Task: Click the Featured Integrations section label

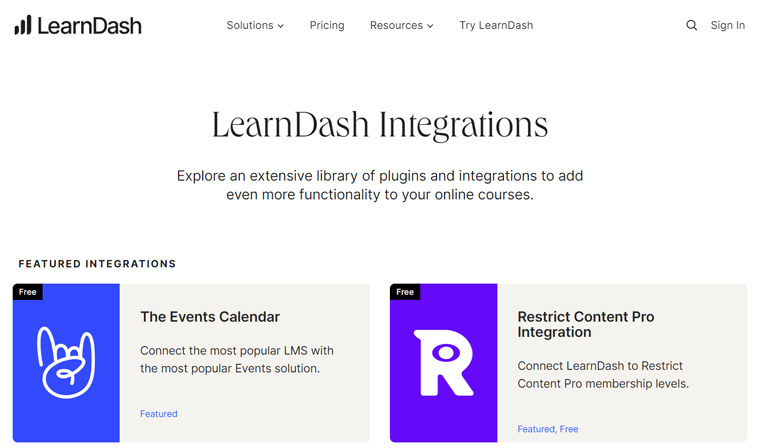Action: point(97,264)
